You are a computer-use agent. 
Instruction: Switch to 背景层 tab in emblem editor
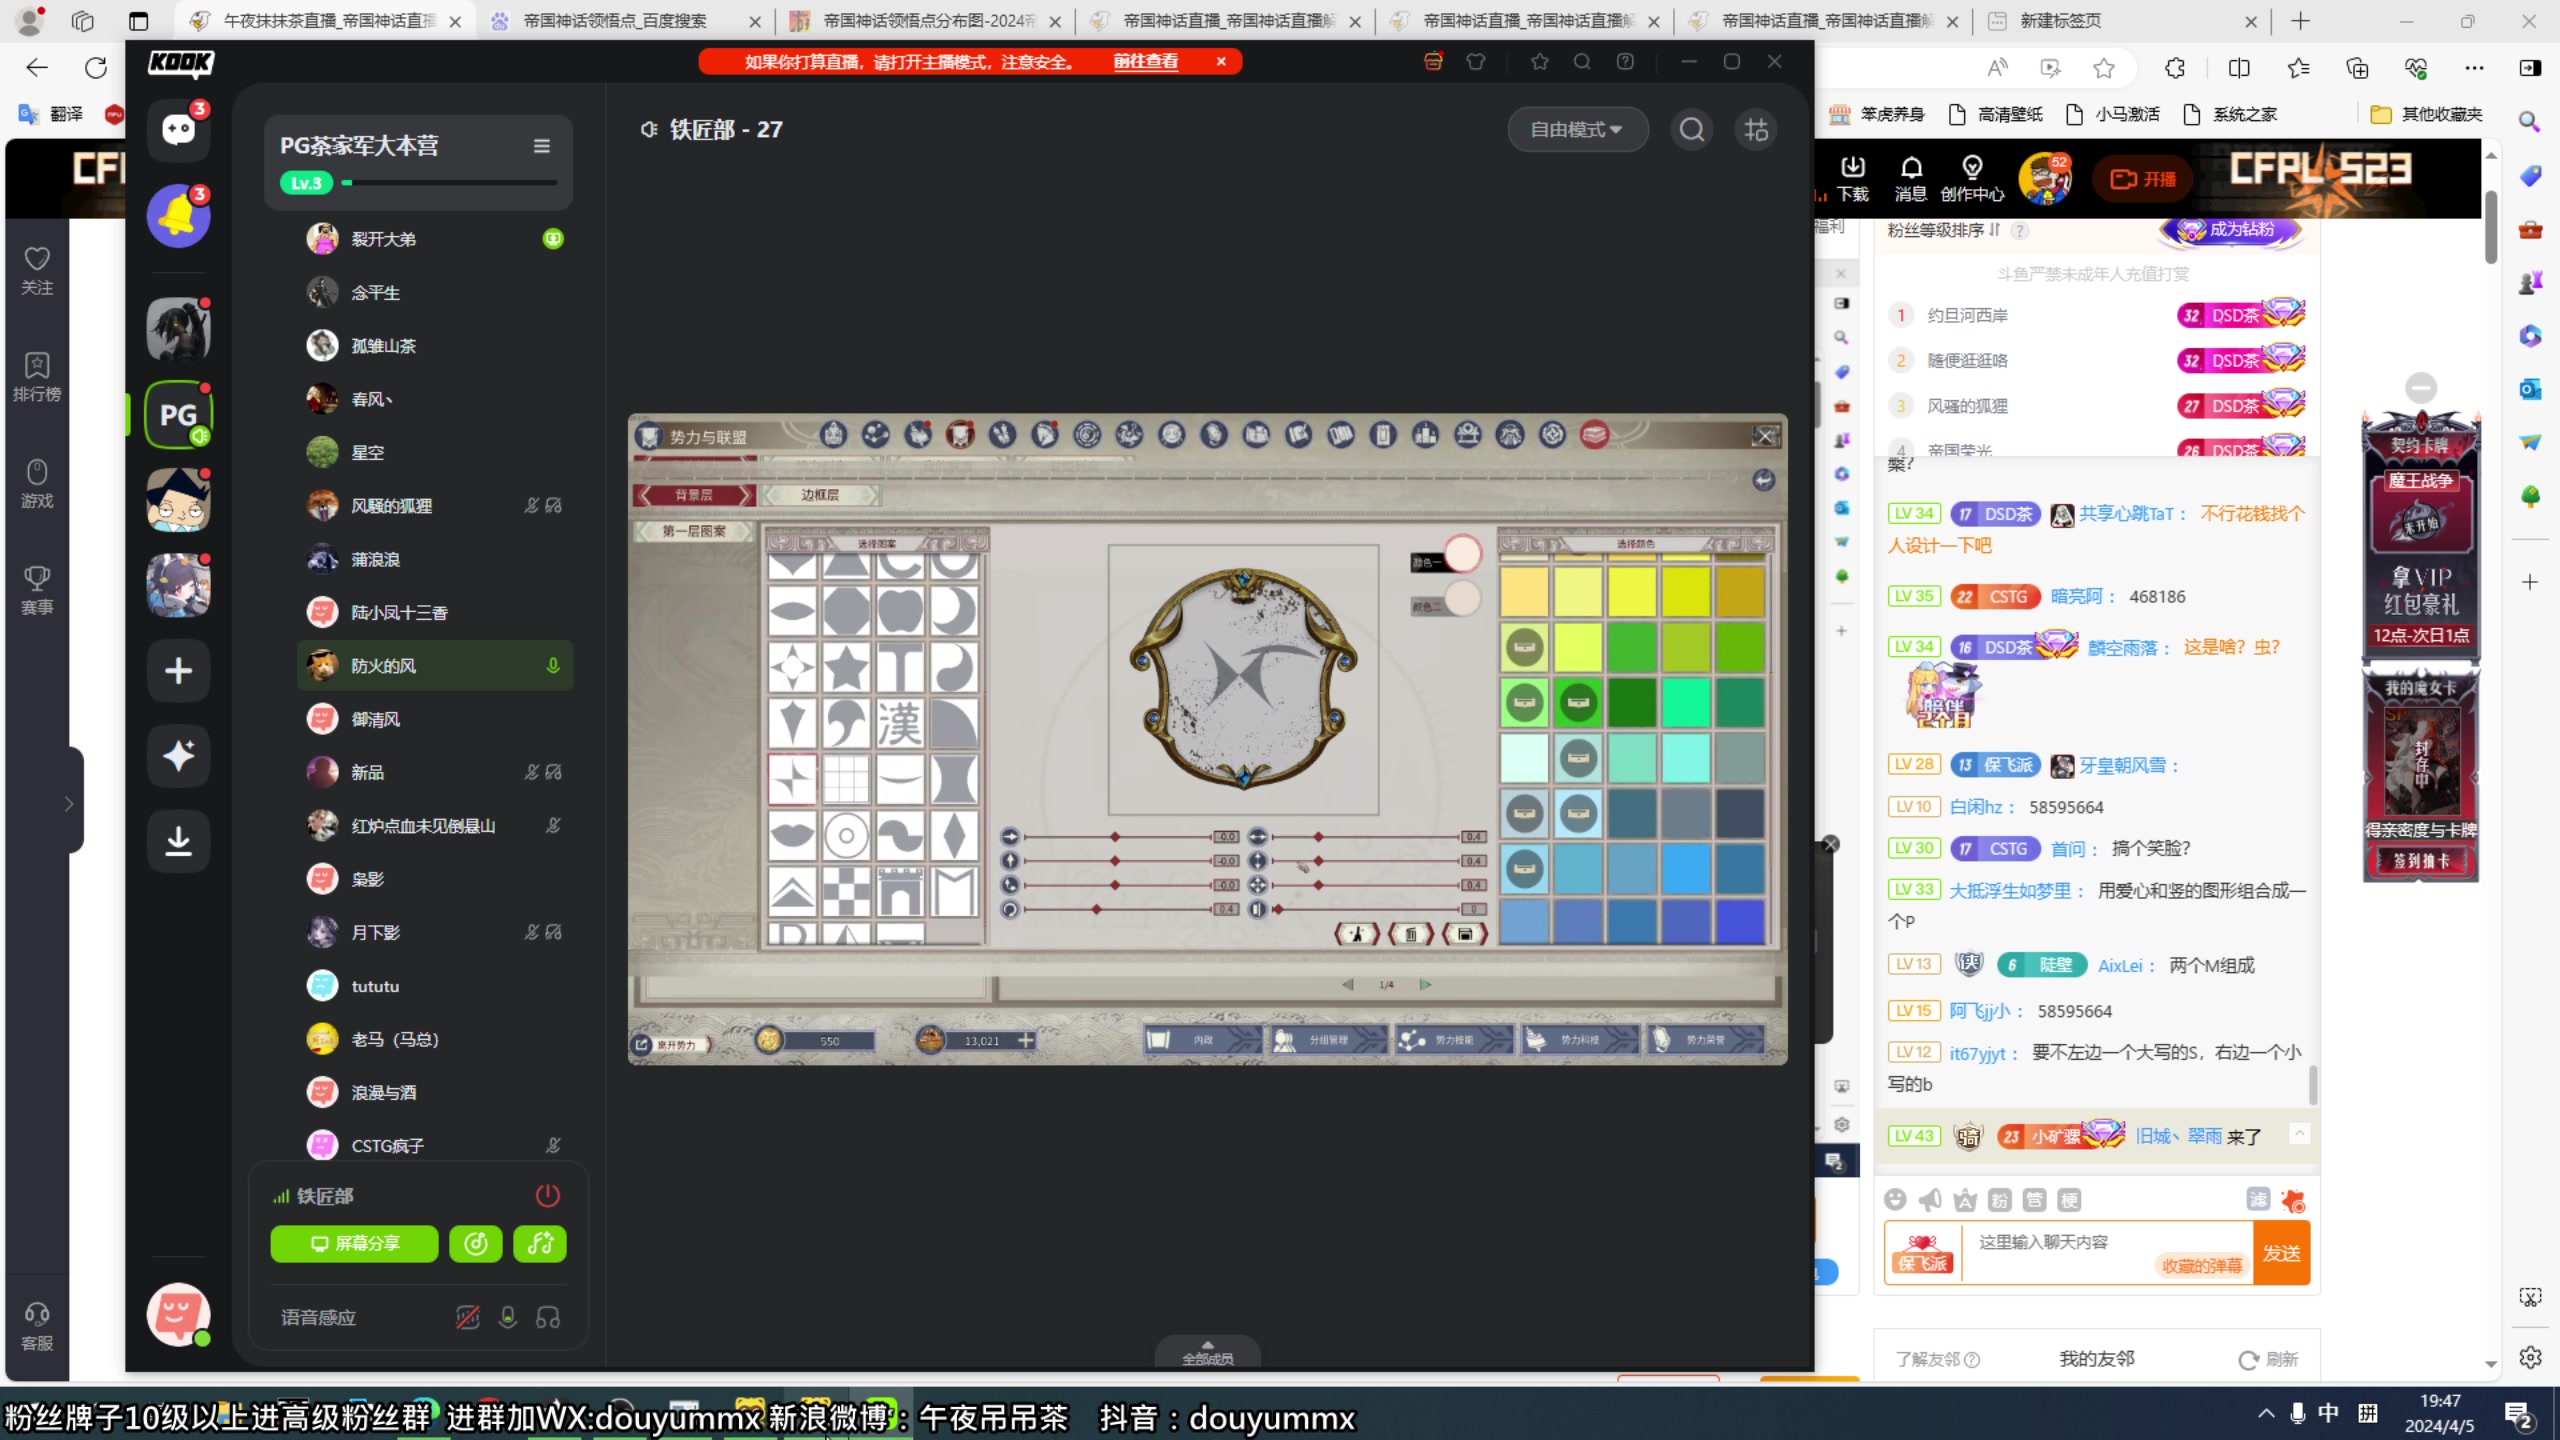[x=694, y=495]
